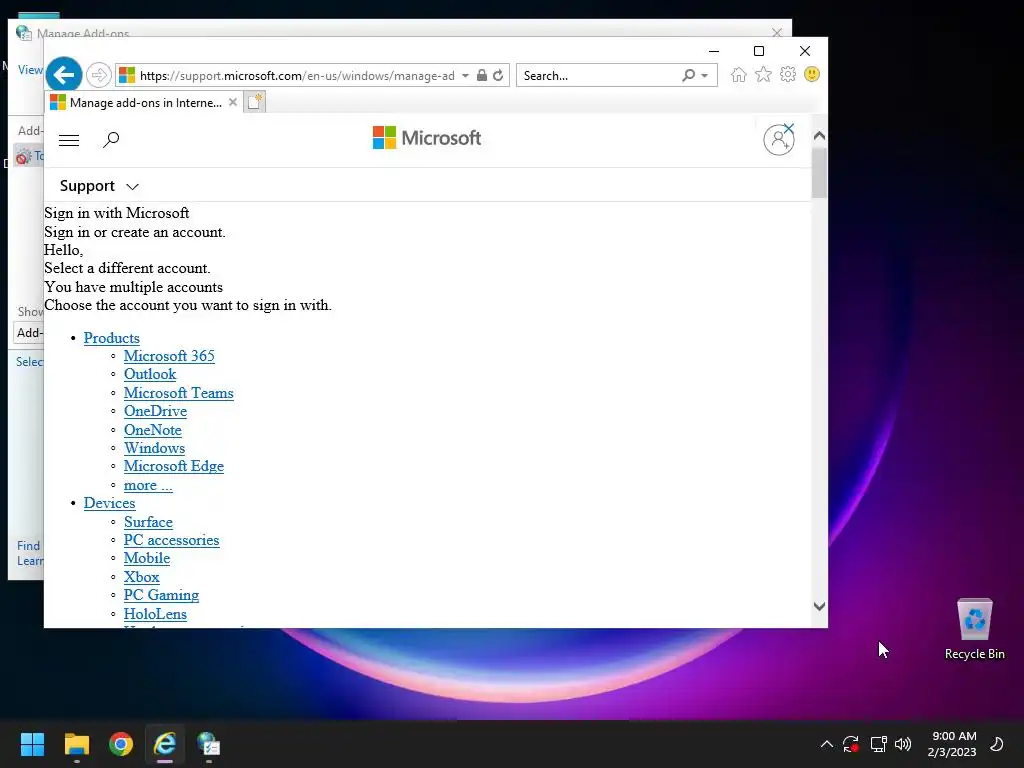The image size is (1024, 768).
Task: Open volume speaker tray icon
Action: [x=903, y=744]
